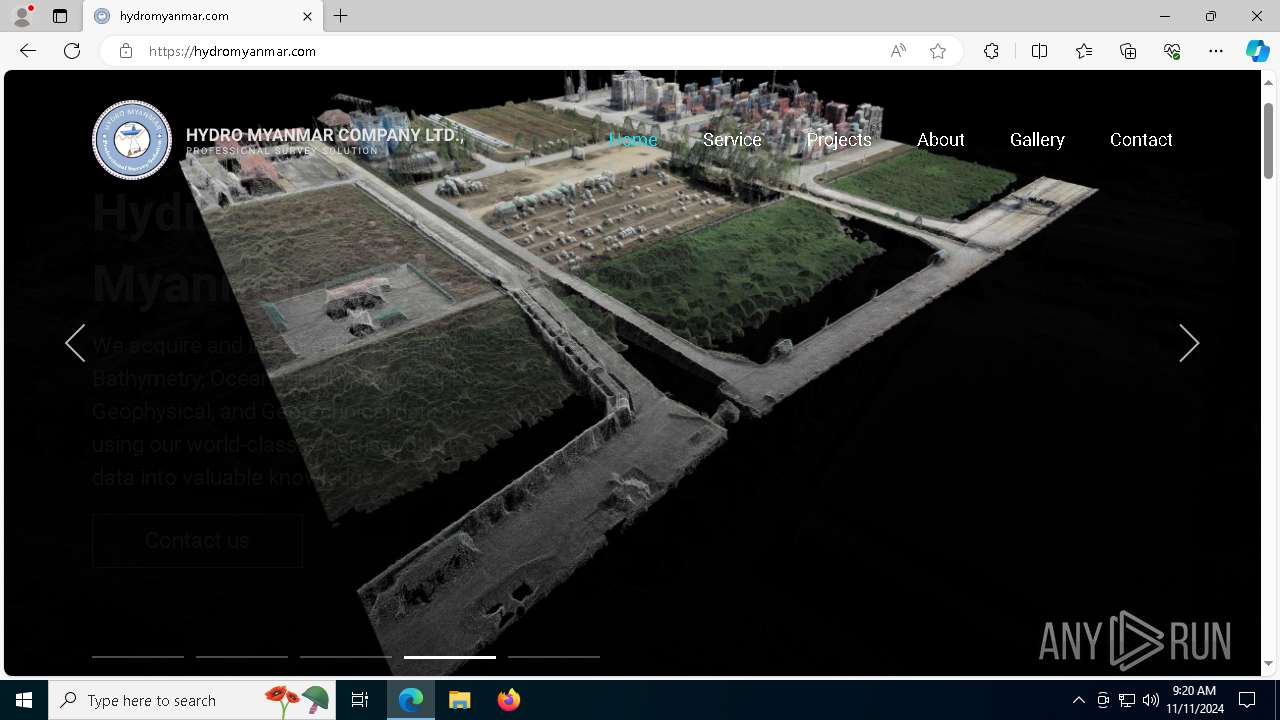This screenshot has height=720, width=1280.
Task: Open the notification center icon
Action: pyautogui.click(x=1247, y=700)
